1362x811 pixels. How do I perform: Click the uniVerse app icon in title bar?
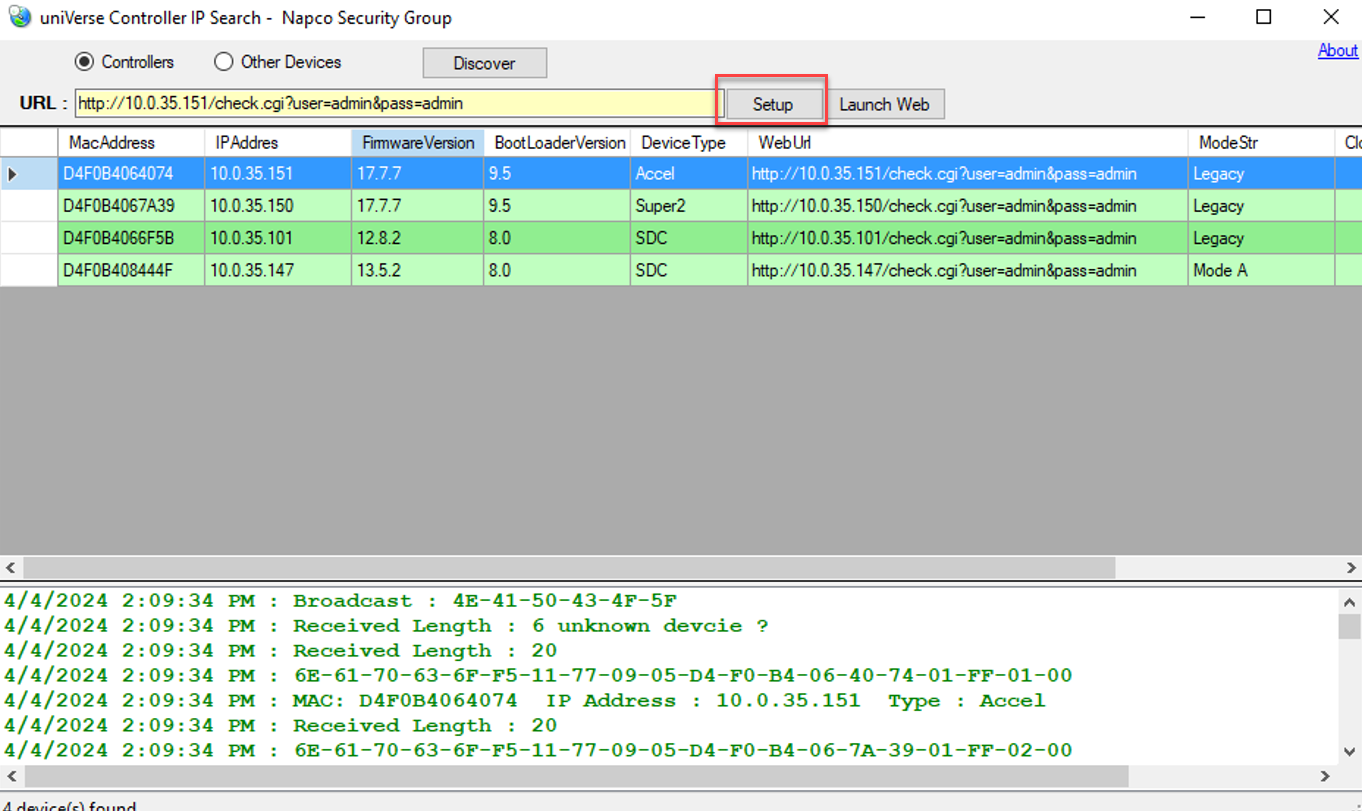(19, 17)
